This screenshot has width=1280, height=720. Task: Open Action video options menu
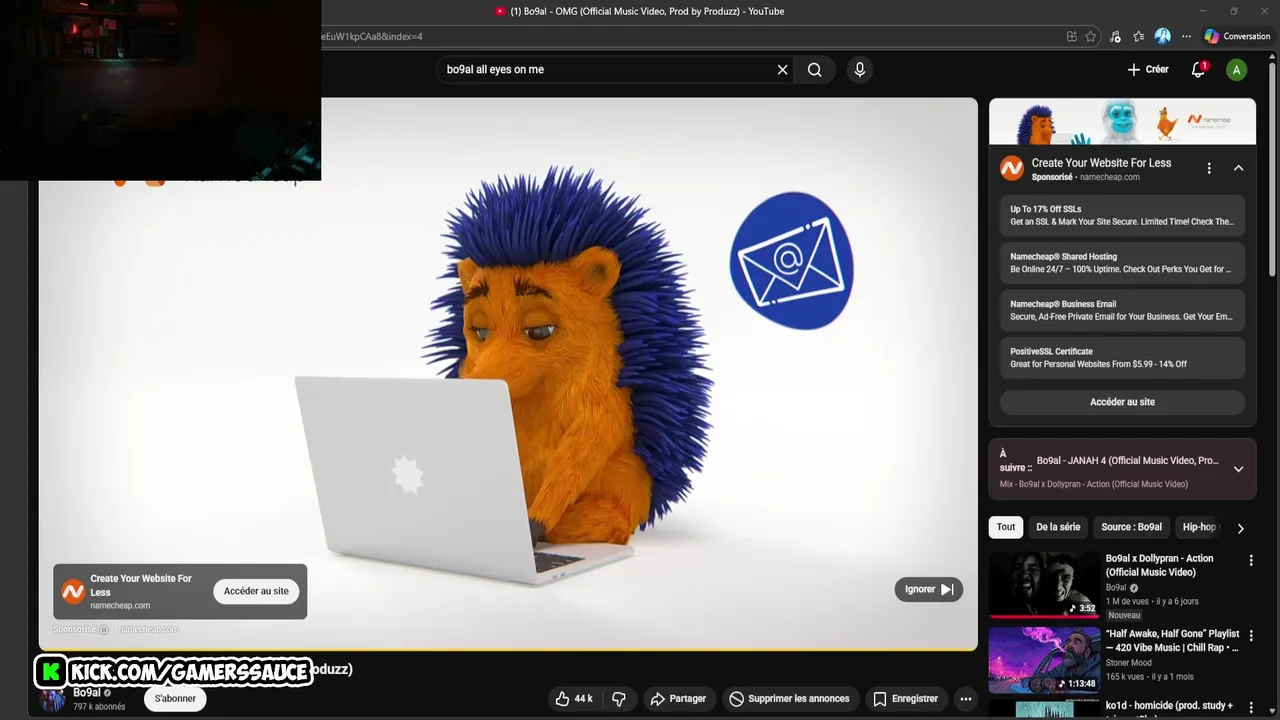click(1251, 561)
